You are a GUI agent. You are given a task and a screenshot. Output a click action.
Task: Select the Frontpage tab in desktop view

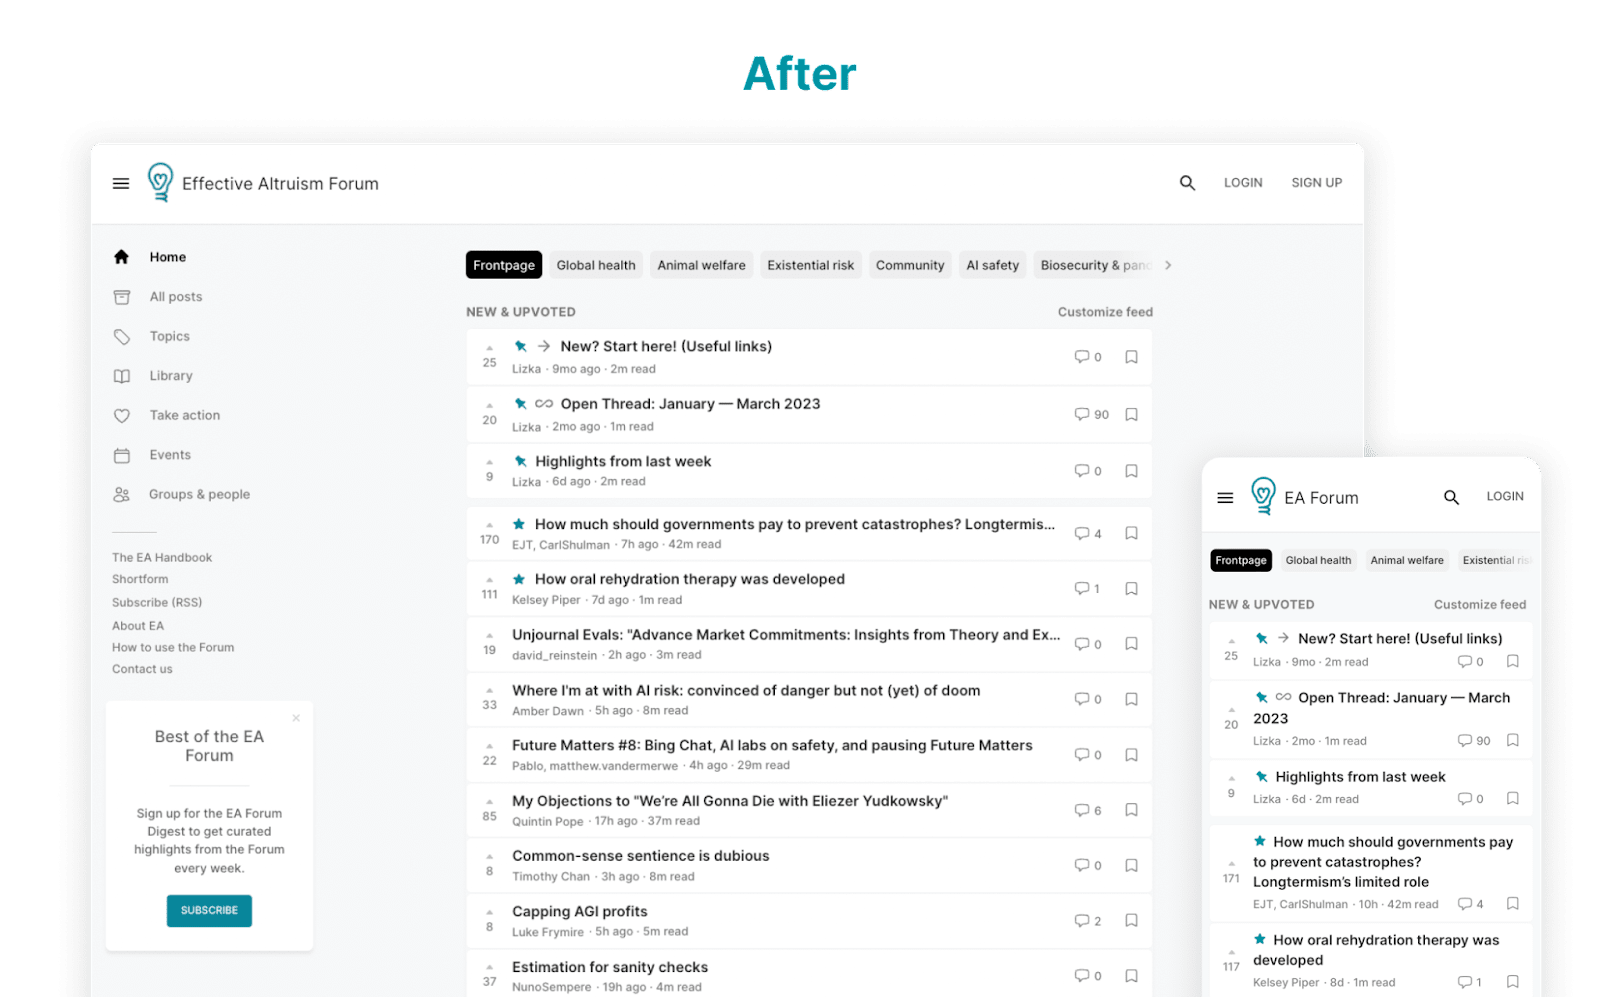pos(504,265)
